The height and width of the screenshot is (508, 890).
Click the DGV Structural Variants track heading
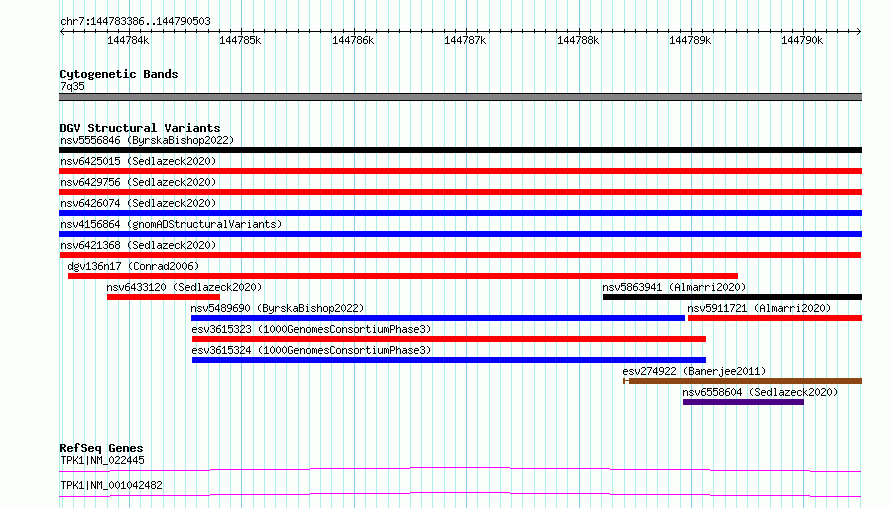click(140, 128)
